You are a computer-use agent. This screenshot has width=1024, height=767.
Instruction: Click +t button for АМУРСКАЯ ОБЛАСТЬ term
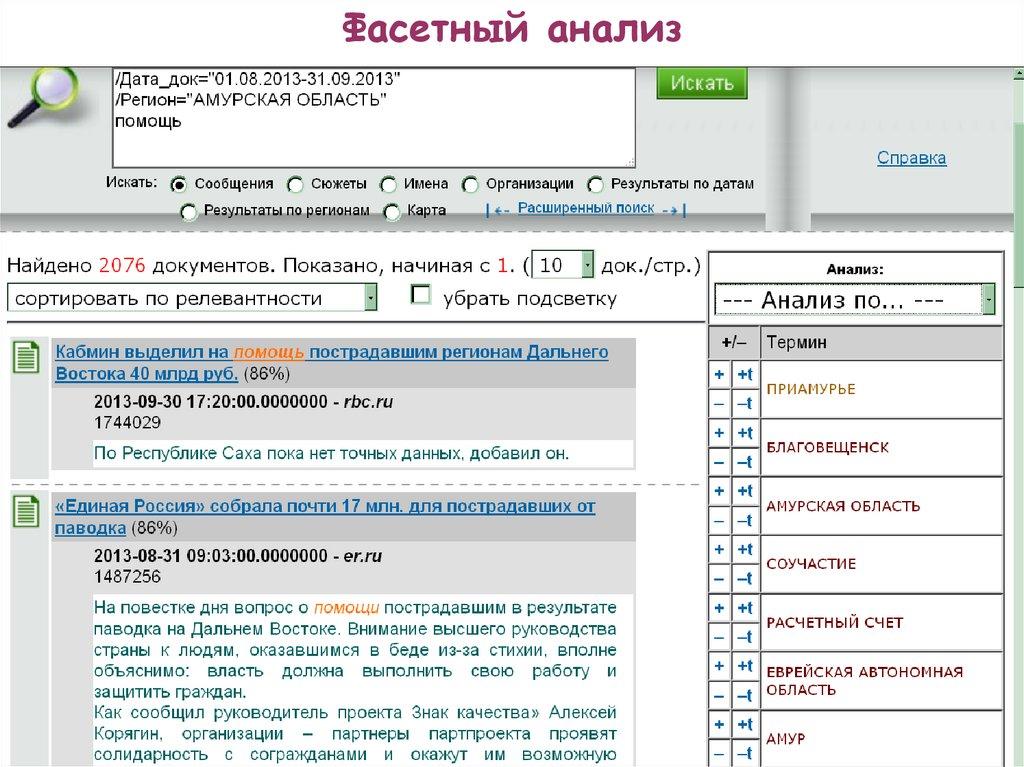pyautogui.click(x=745, y=491)
